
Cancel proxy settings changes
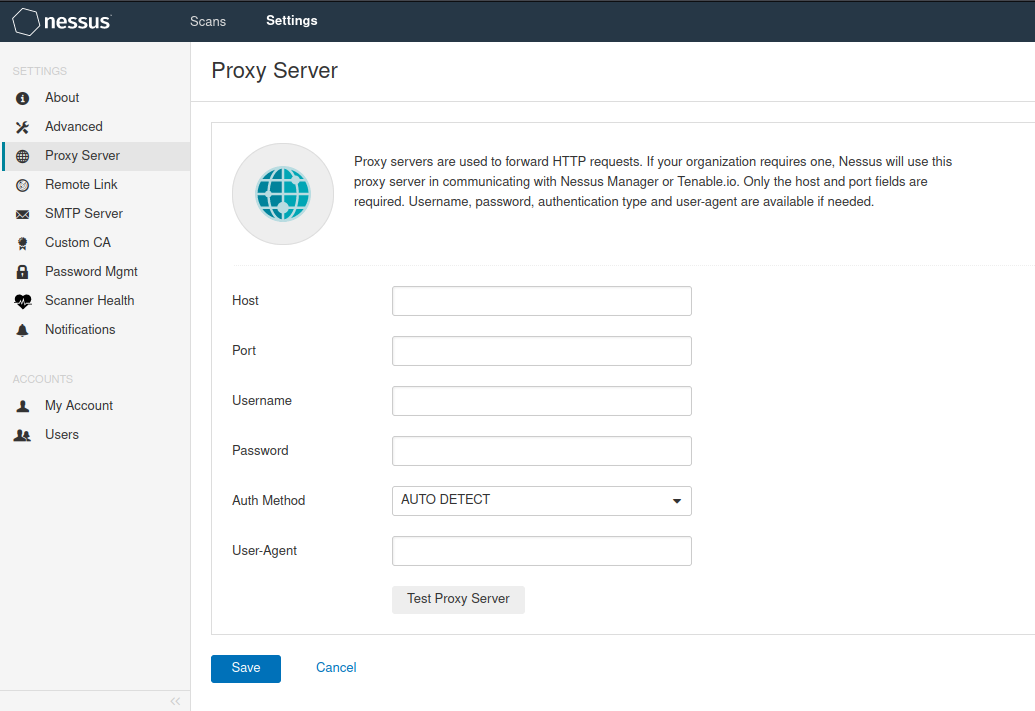click(336, 668)
